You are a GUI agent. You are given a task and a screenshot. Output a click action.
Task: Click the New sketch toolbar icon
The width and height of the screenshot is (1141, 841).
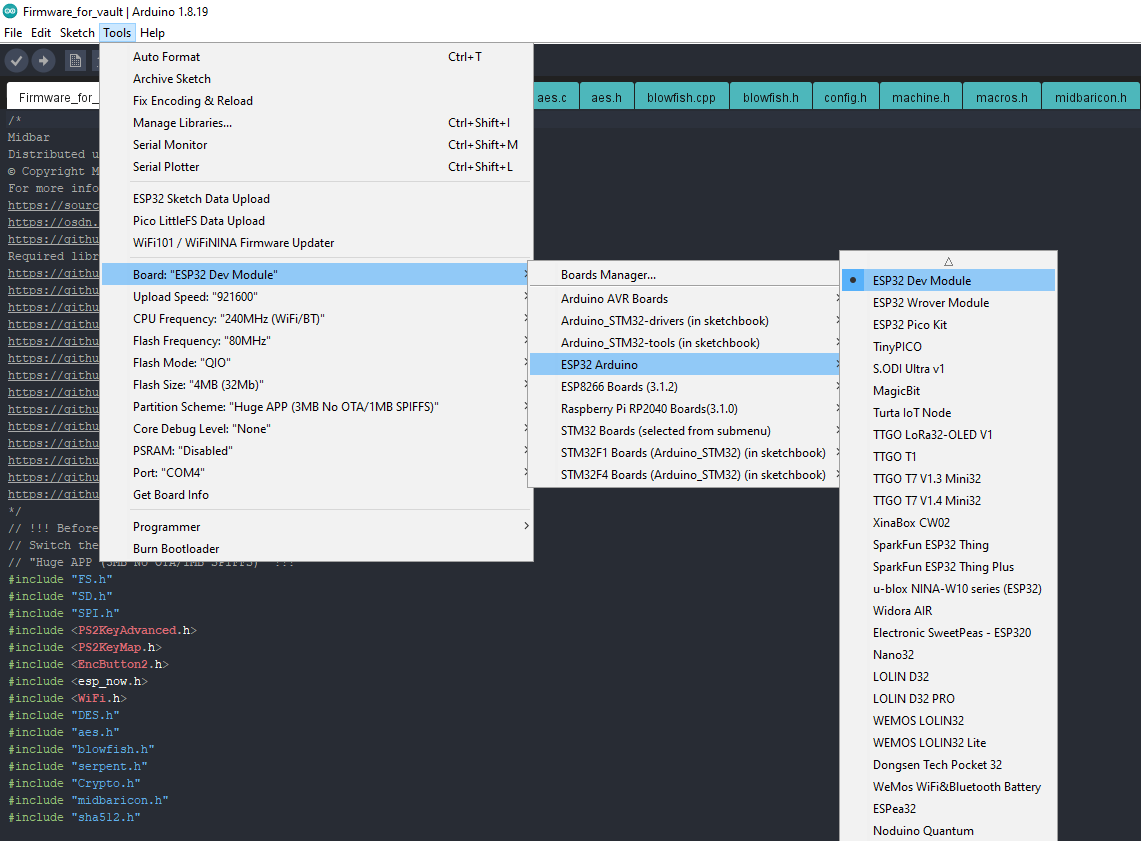75,61
